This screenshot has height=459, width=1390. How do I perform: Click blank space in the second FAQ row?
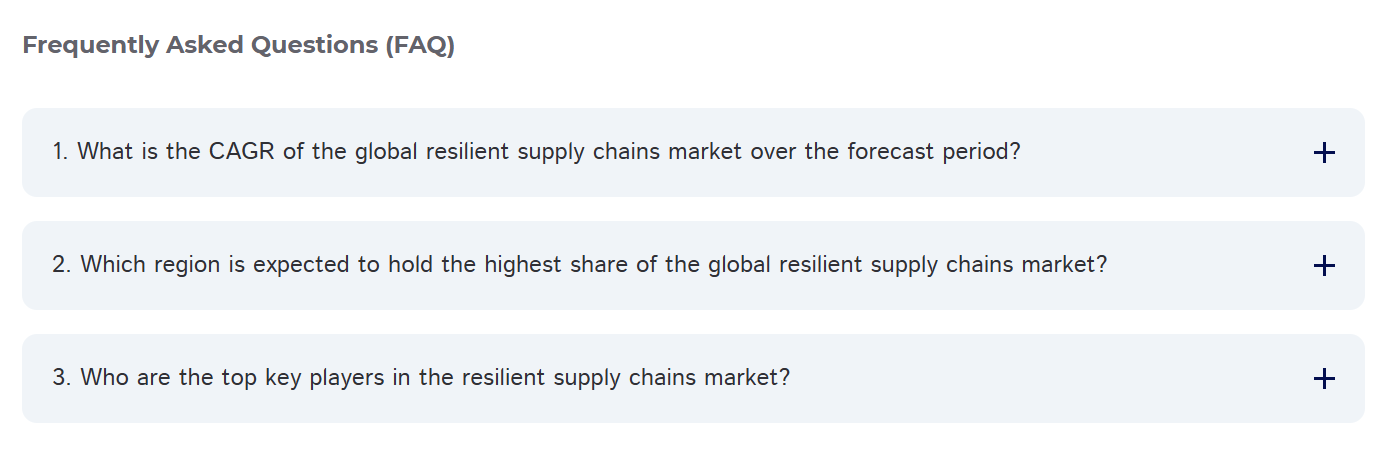click(x=1210, y=266)
